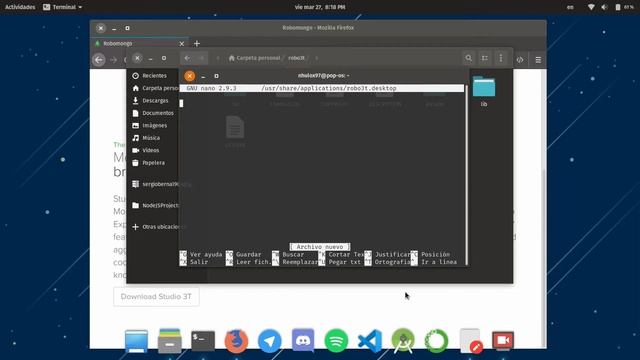Open Recientes in the file manager sidebar
Screen dimensions: 640x360
point(150,76)
